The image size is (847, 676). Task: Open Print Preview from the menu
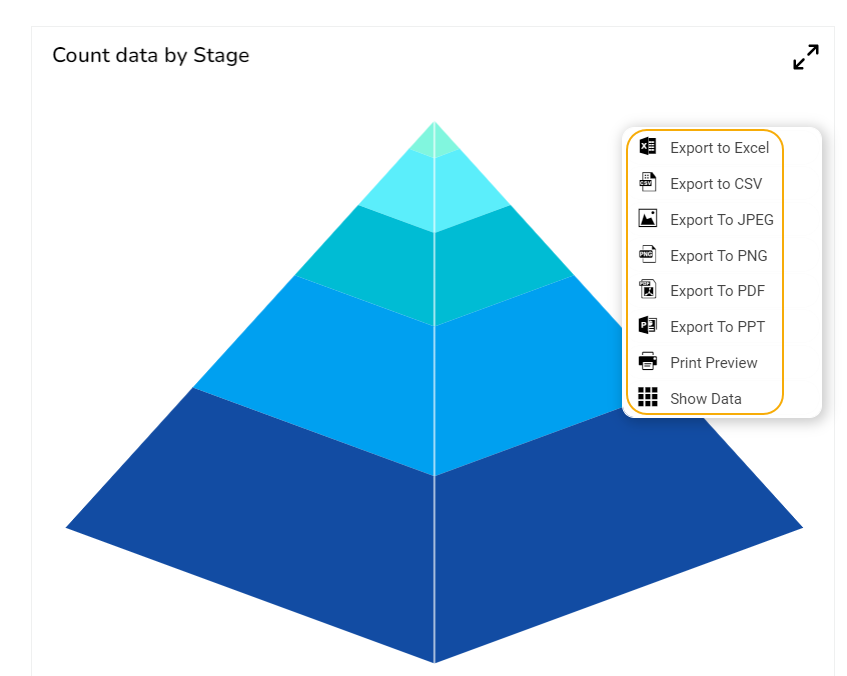click(713, 363)
